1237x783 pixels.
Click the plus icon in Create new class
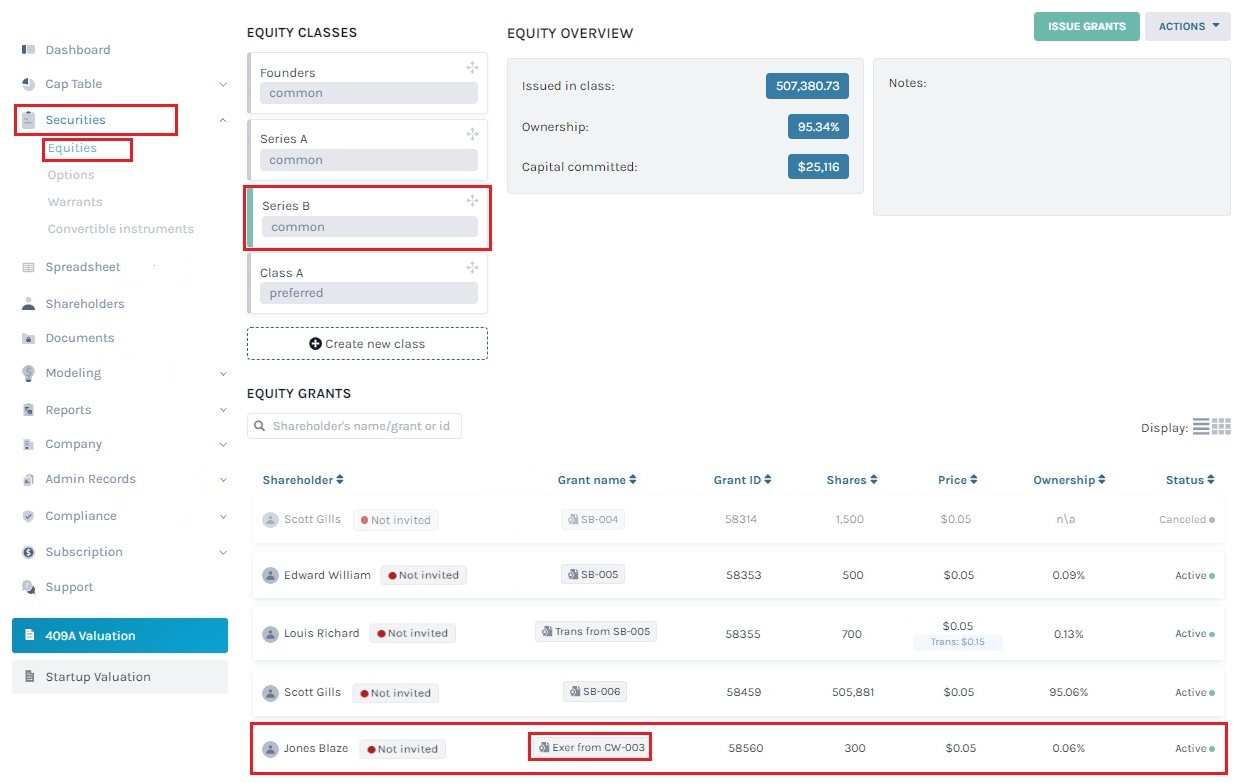(x=316, y=344)
